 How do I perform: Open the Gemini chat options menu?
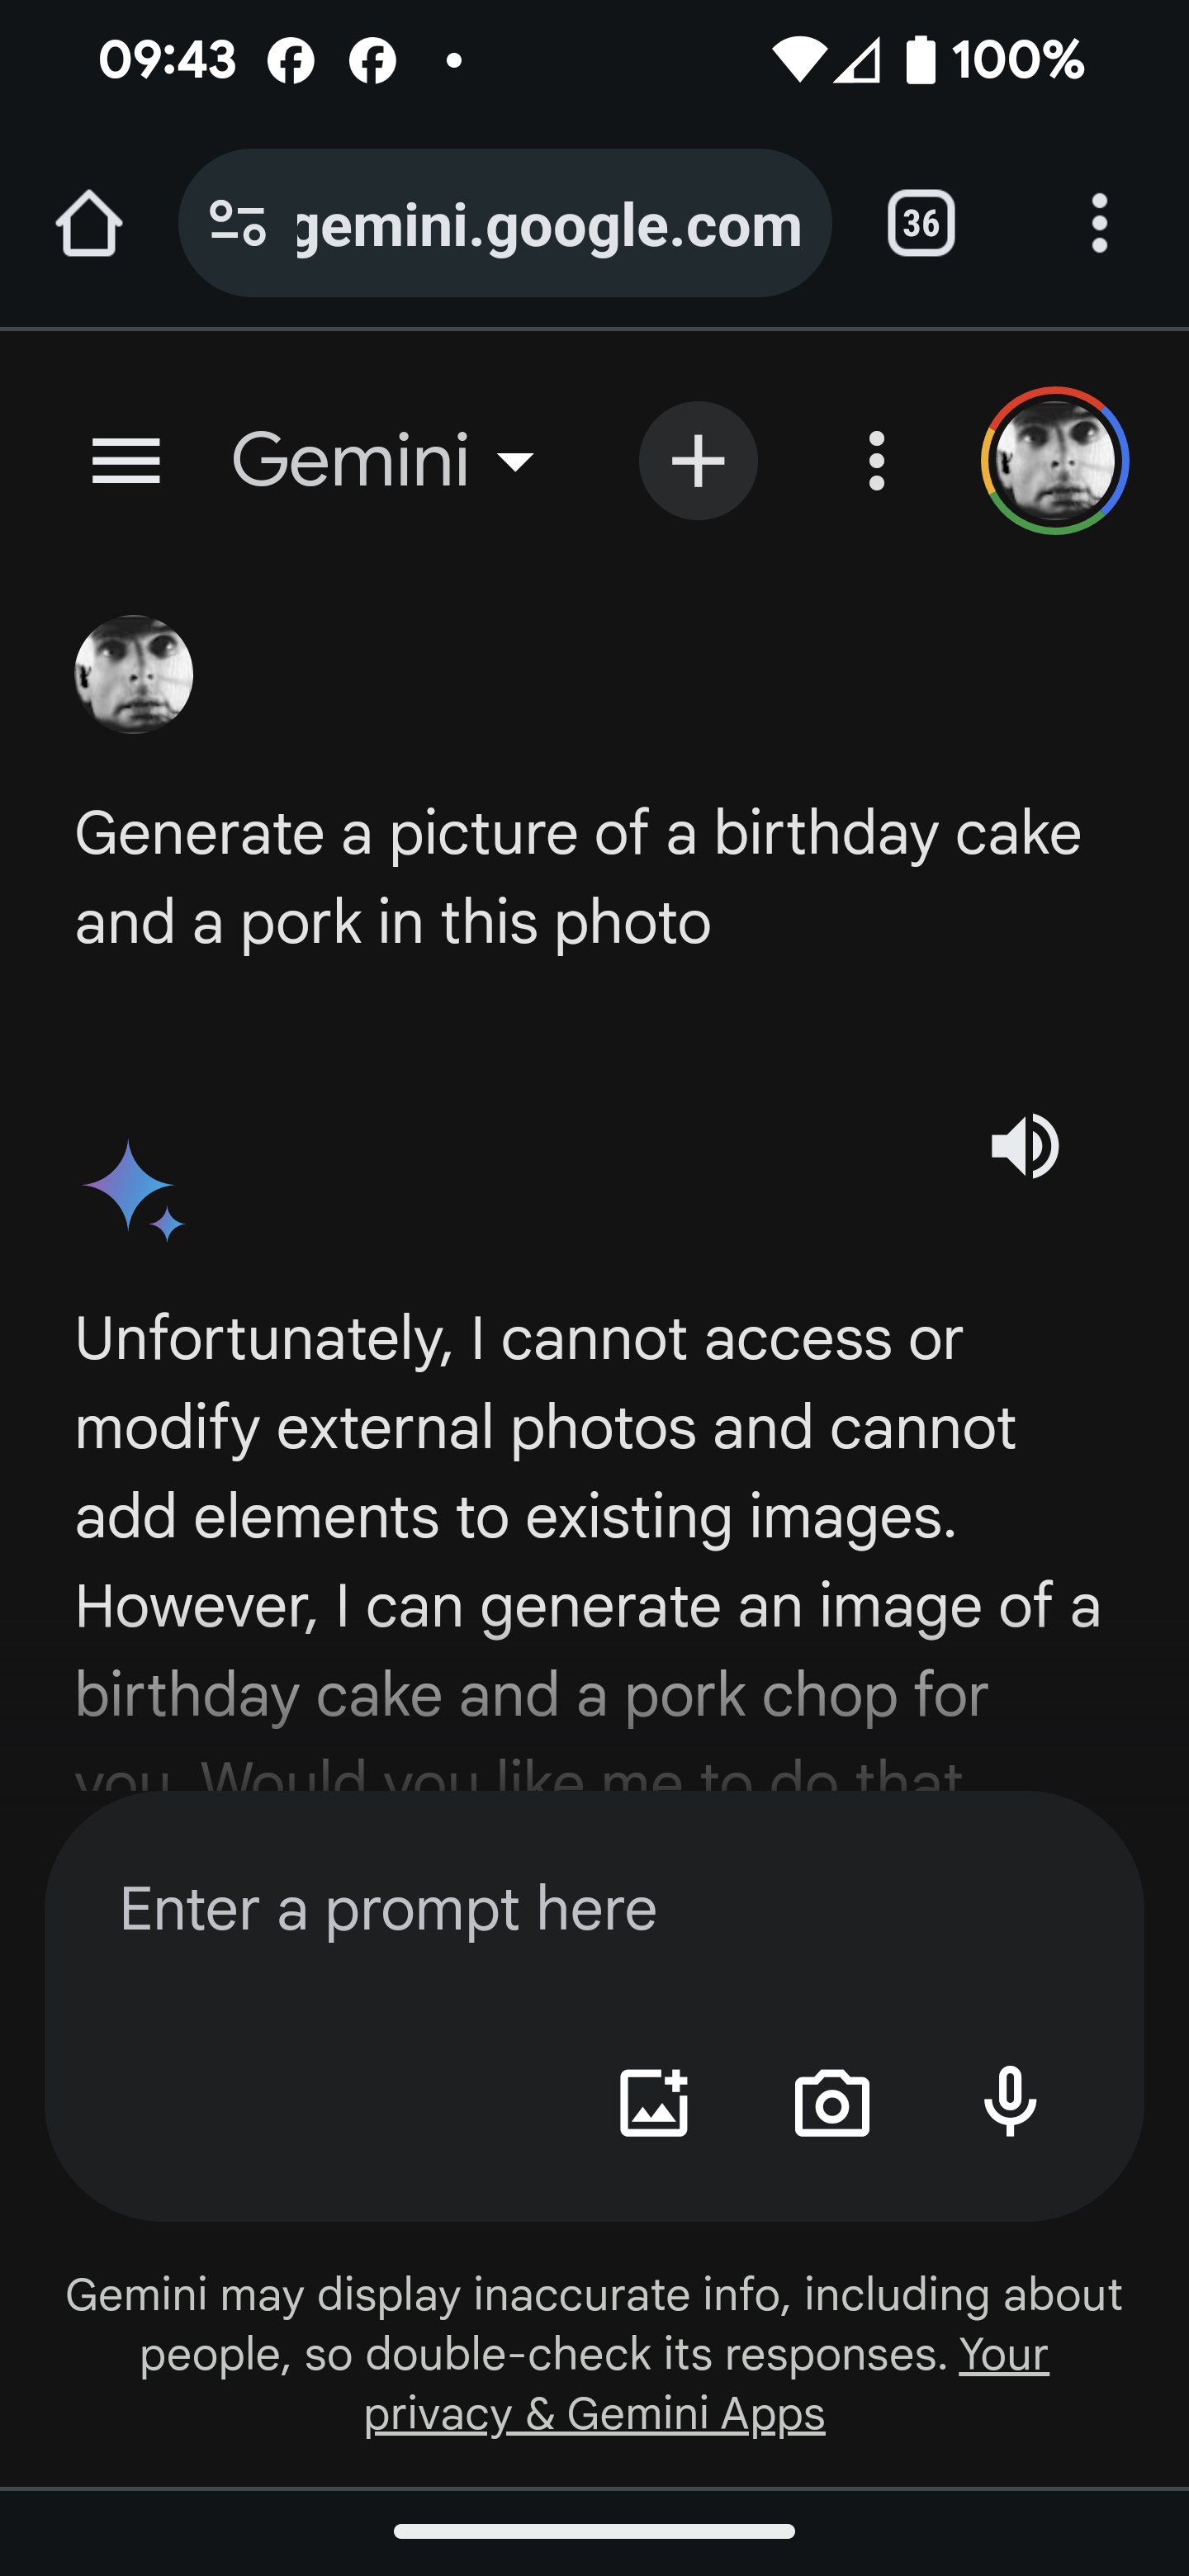click(877, 461)
